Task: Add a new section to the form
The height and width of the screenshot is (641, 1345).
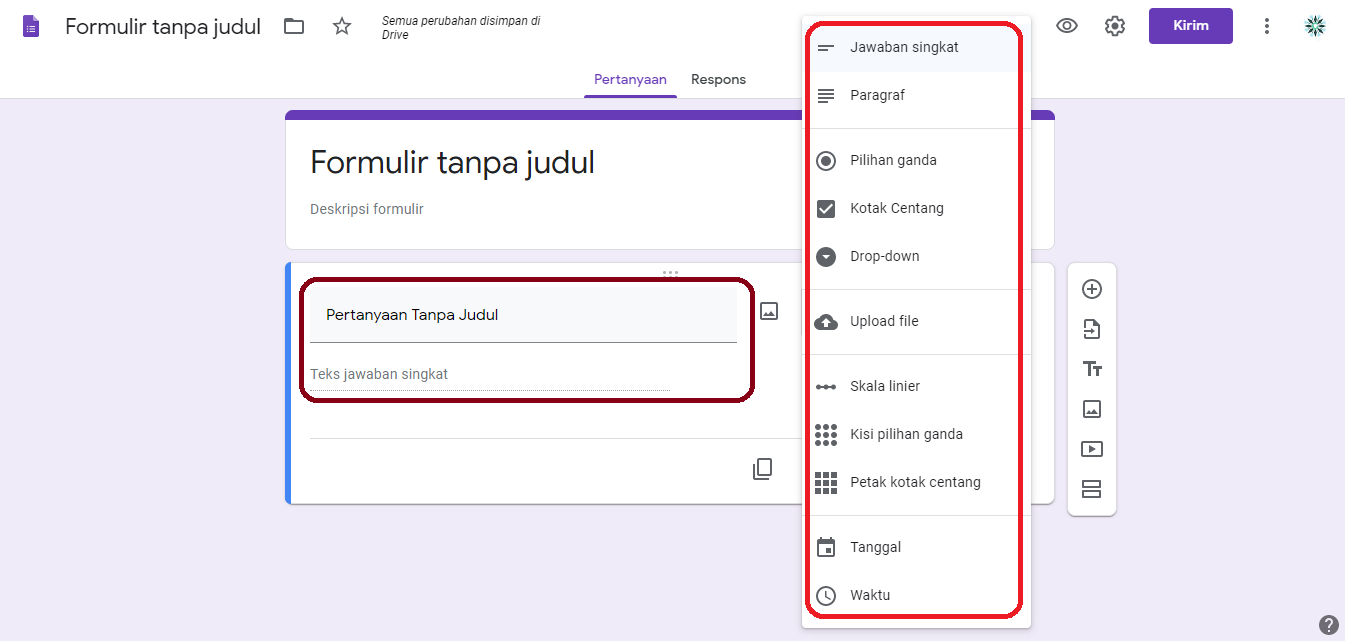Action: [1092, 488]
